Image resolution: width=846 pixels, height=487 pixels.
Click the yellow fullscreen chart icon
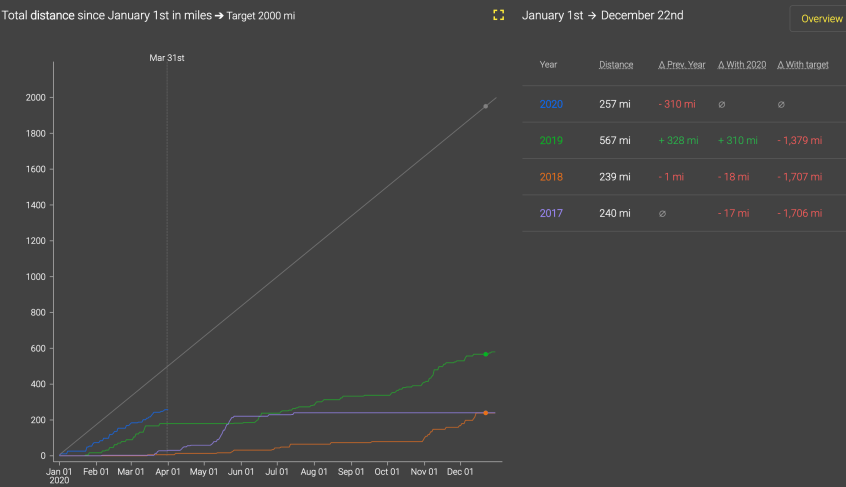click(x=499, y=16)
